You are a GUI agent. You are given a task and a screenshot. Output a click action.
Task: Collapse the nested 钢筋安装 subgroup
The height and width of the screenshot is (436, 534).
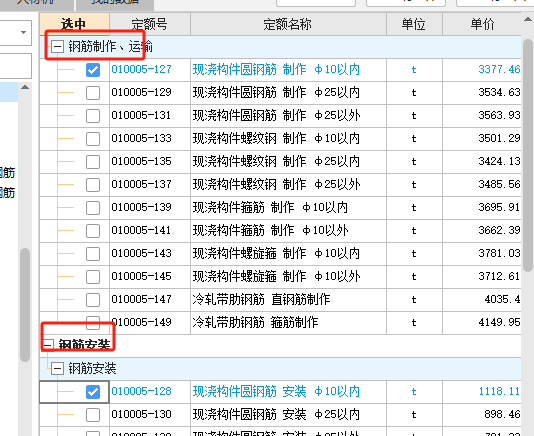[x=57, y=368]
